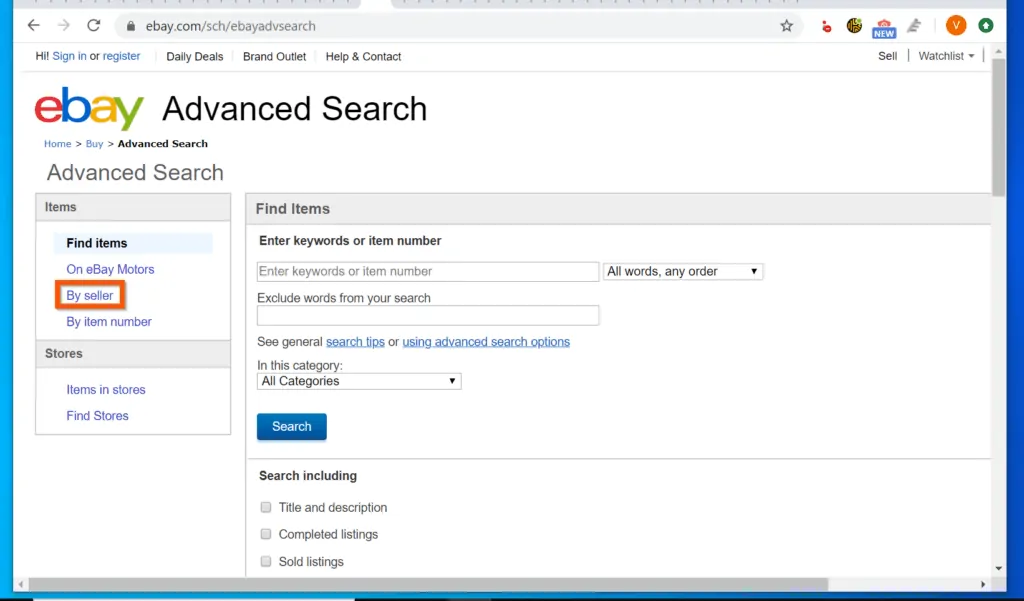Go to the Home breadcrumb

(x=57, y=144)
